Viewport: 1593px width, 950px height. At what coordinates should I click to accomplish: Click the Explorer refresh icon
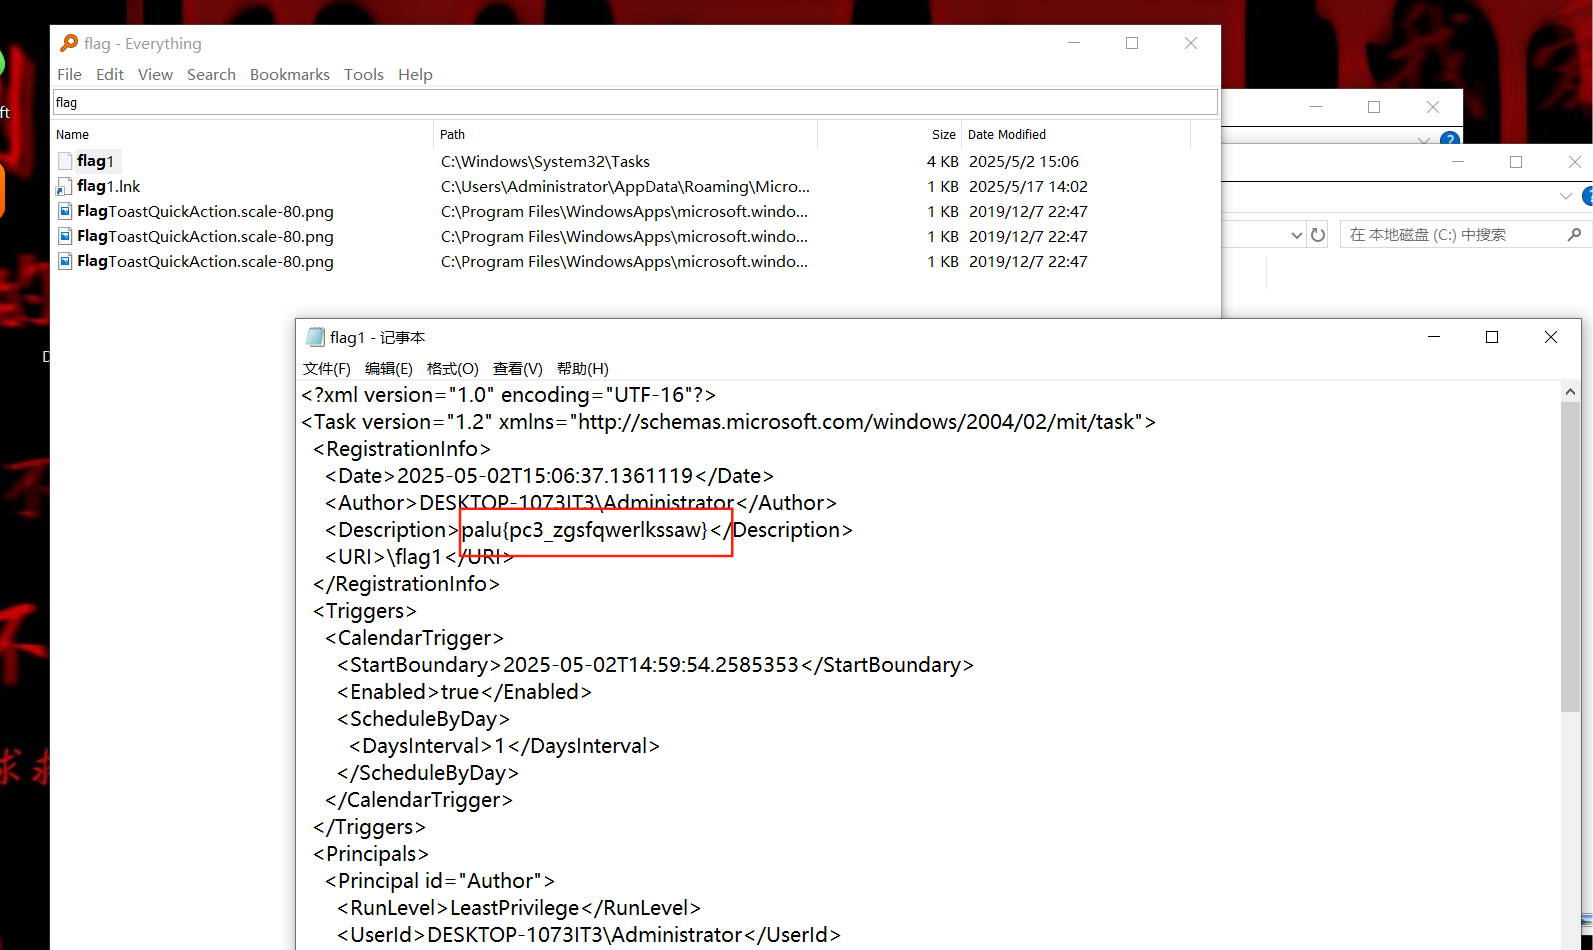(1318, 235)
